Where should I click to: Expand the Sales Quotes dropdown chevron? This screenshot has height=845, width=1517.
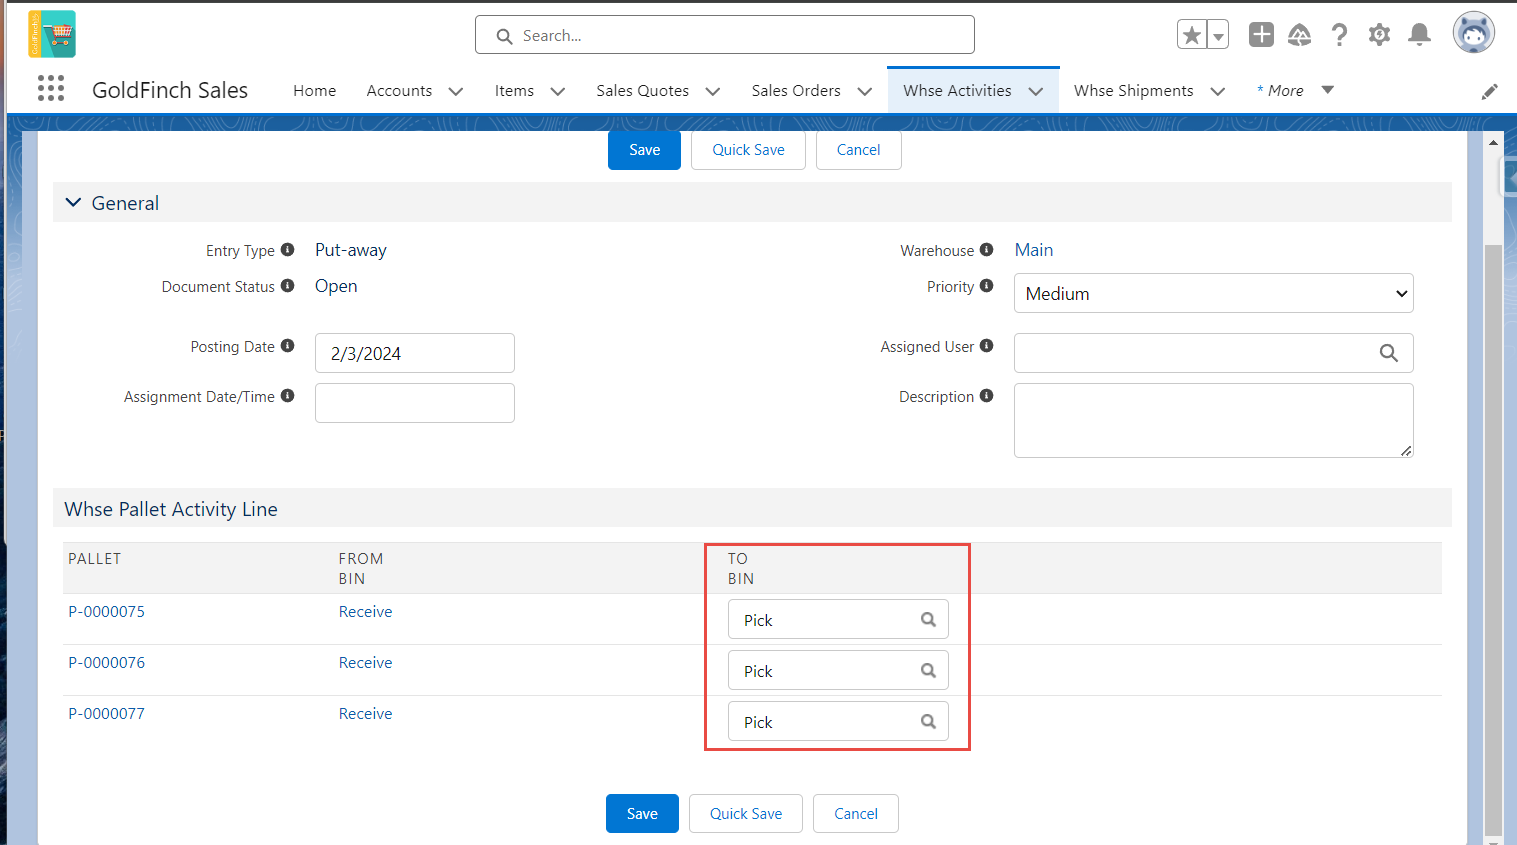coord(712,91)
